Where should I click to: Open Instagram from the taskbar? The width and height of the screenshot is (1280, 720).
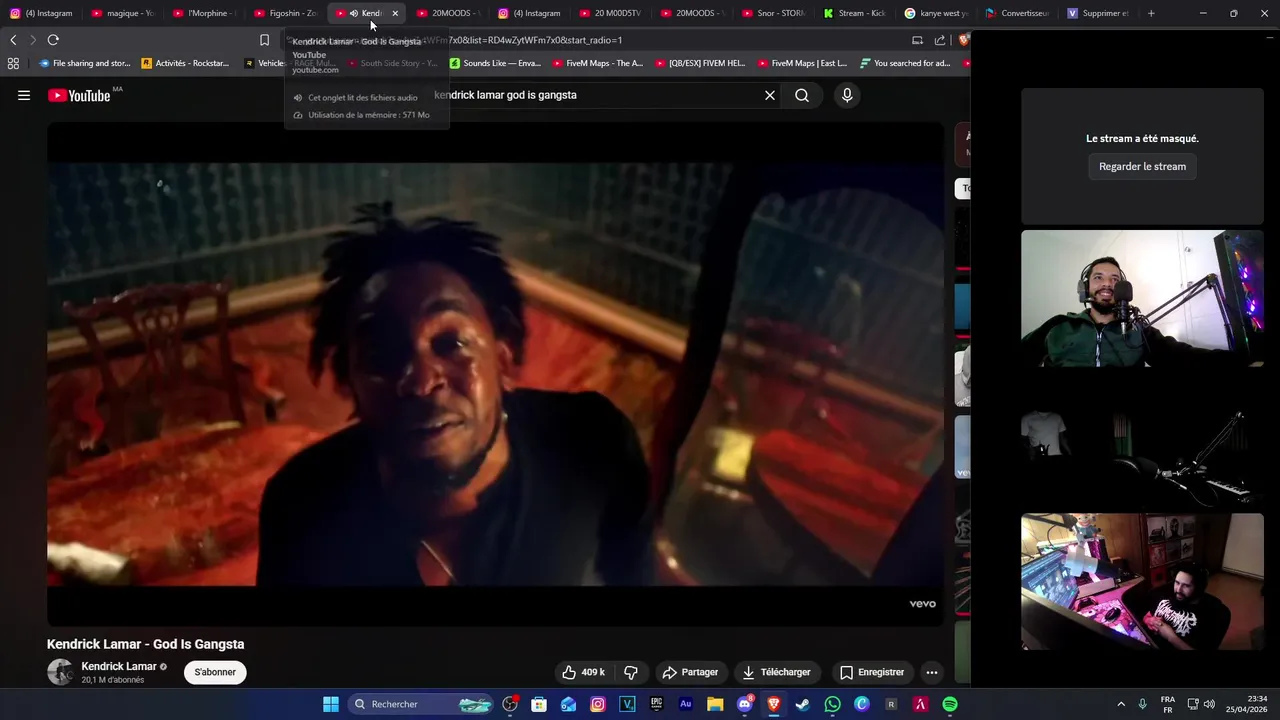(598, 704)
